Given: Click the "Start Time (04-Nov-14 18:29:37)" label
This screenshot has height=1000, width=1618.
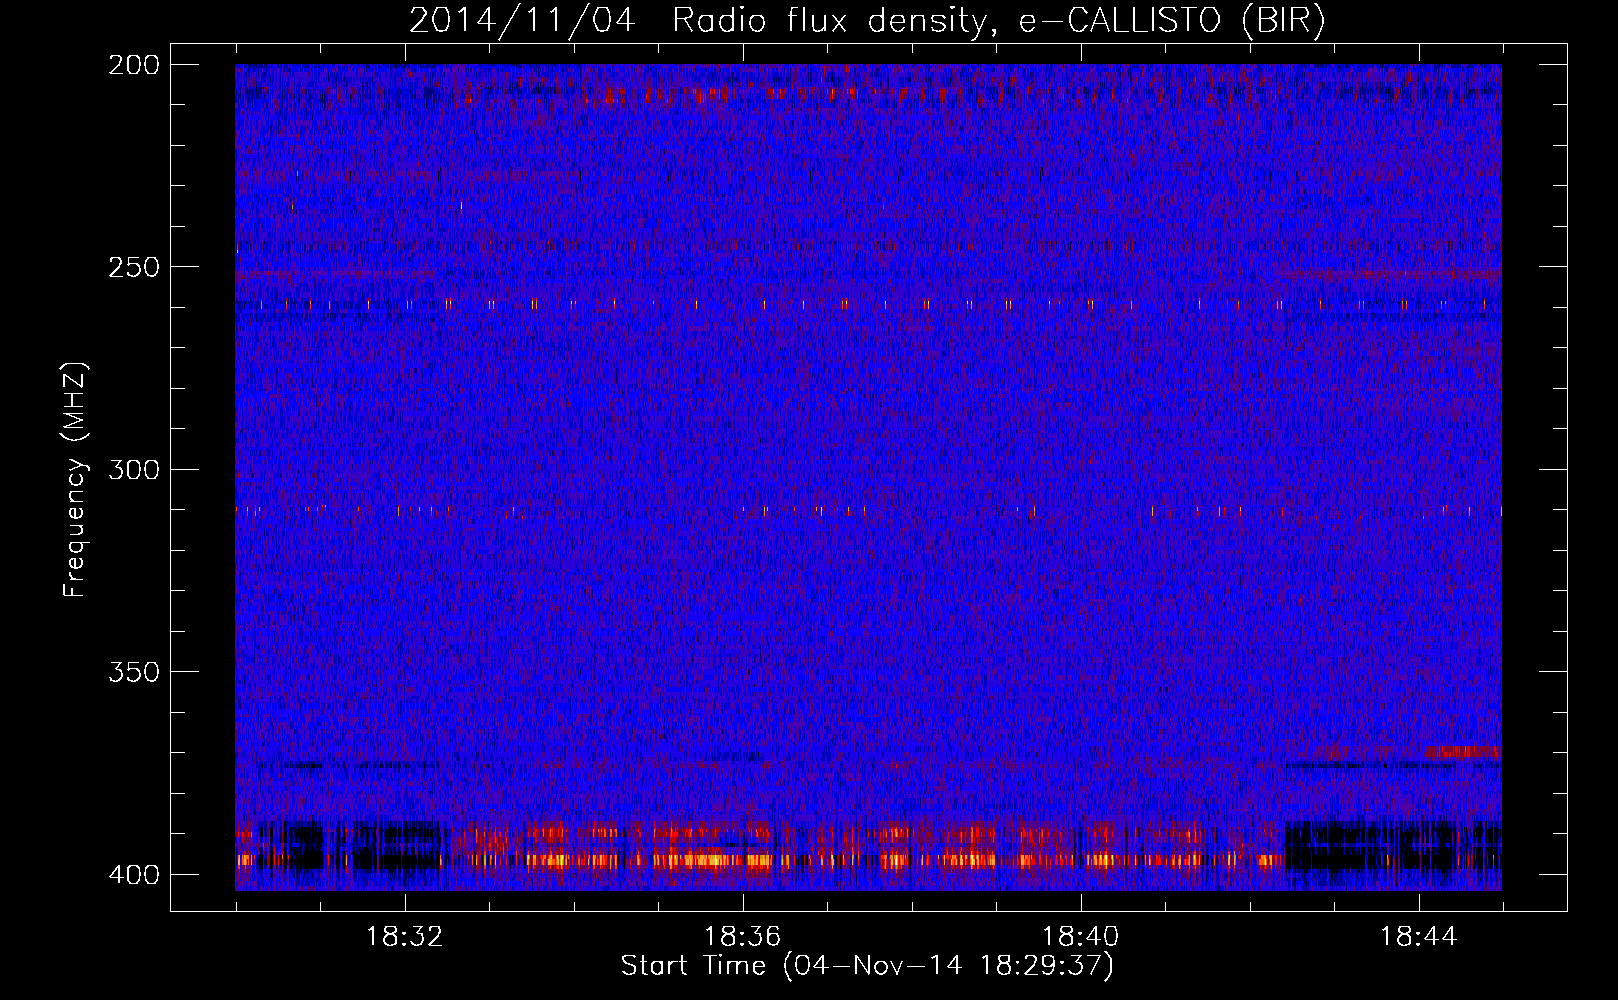Looking at the screenshot, I should [x=867, y=966].
